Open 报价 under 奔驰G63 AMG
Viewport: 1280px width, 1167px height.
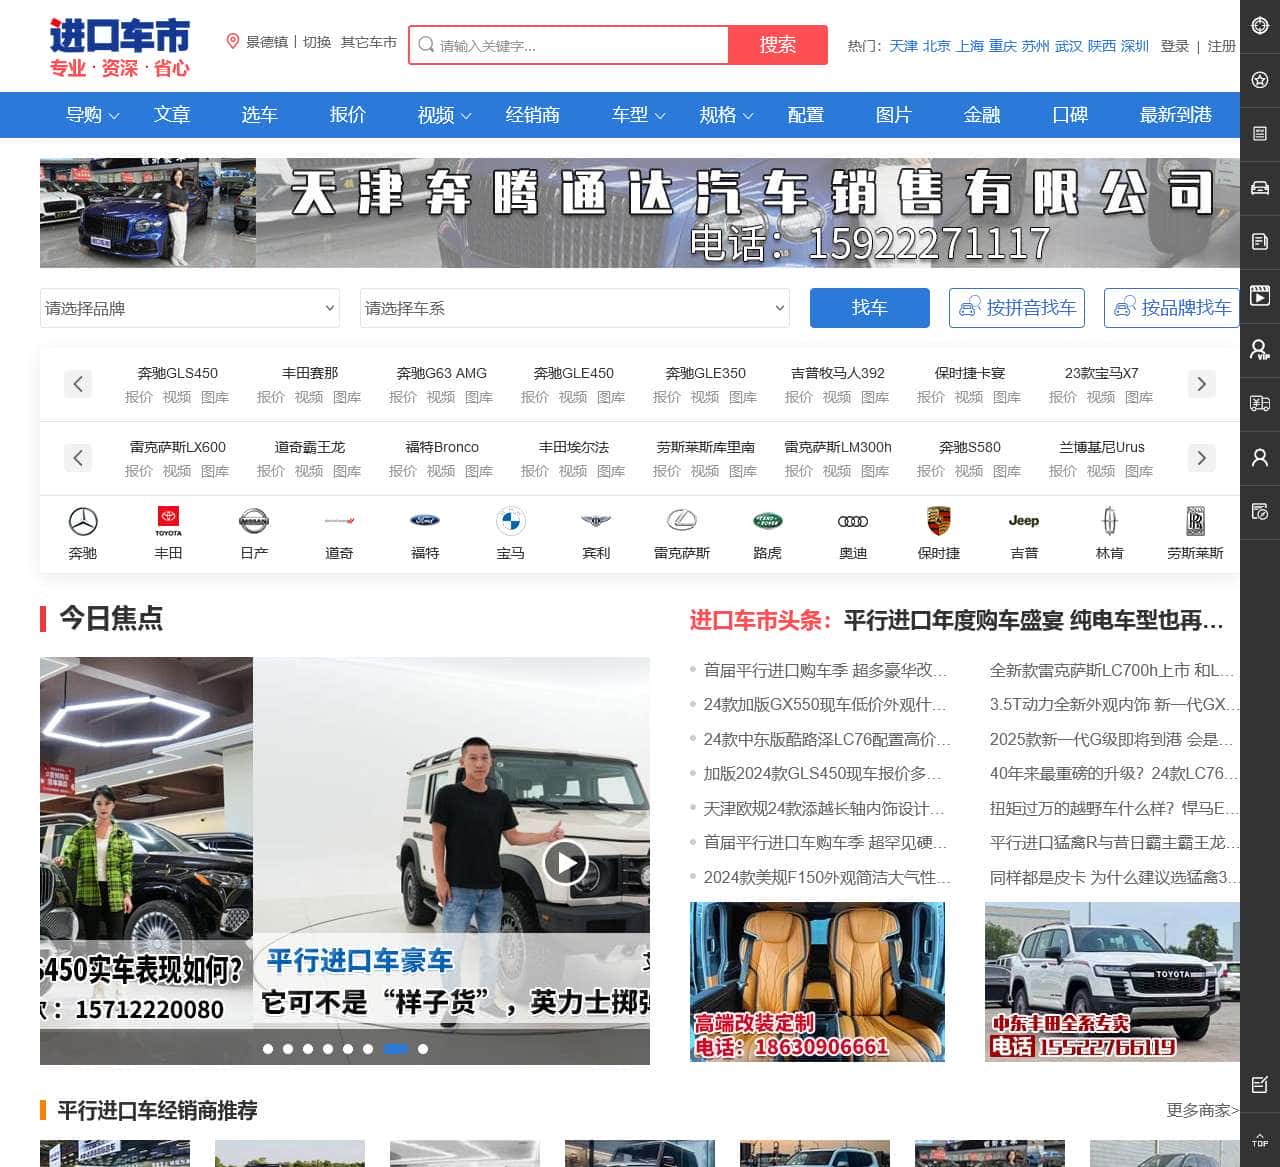click(403, 397)
